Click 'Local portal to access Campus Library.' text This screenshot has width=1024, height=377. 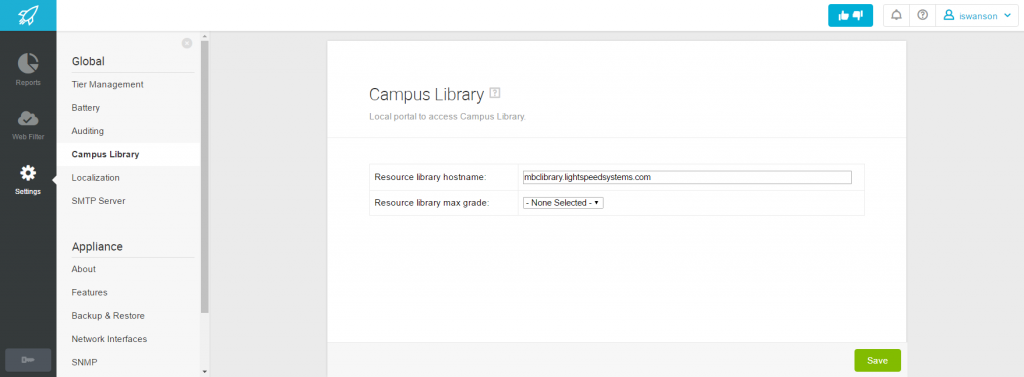(x=447, y=117)
